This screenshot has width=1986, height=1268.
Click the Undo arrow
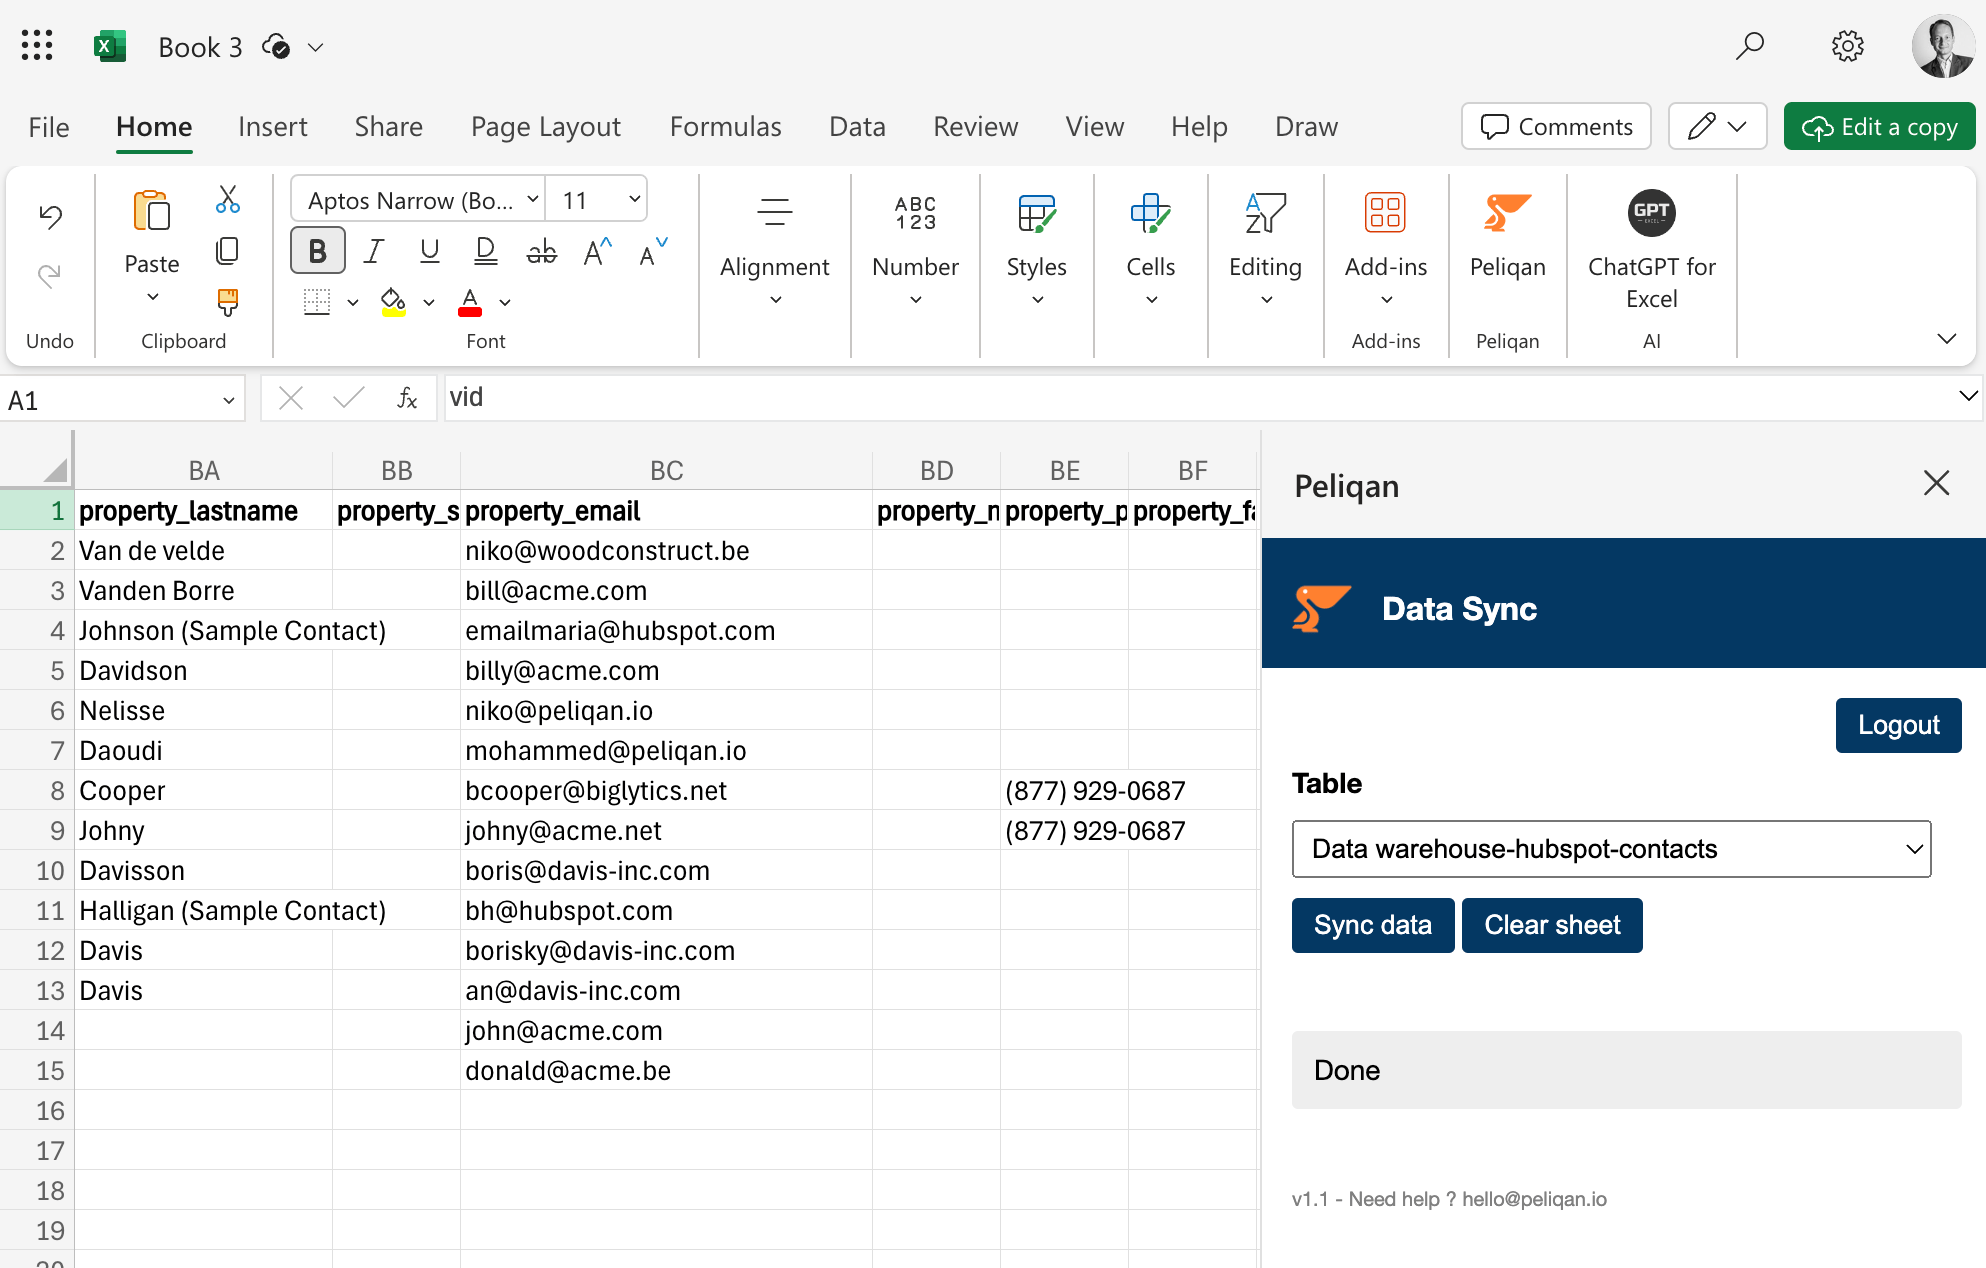50,216
